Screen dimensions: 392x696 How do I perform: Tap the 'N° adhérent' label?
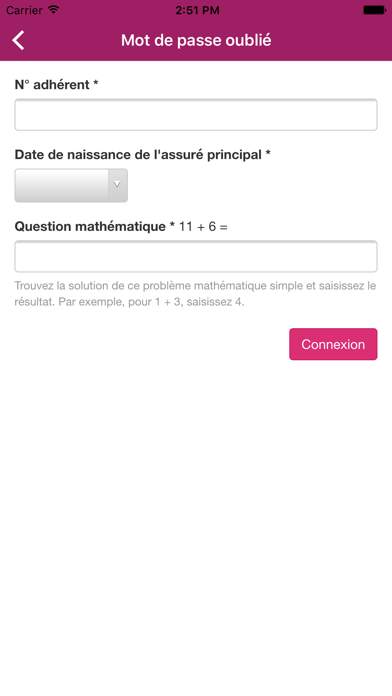[x=52, y=84]
